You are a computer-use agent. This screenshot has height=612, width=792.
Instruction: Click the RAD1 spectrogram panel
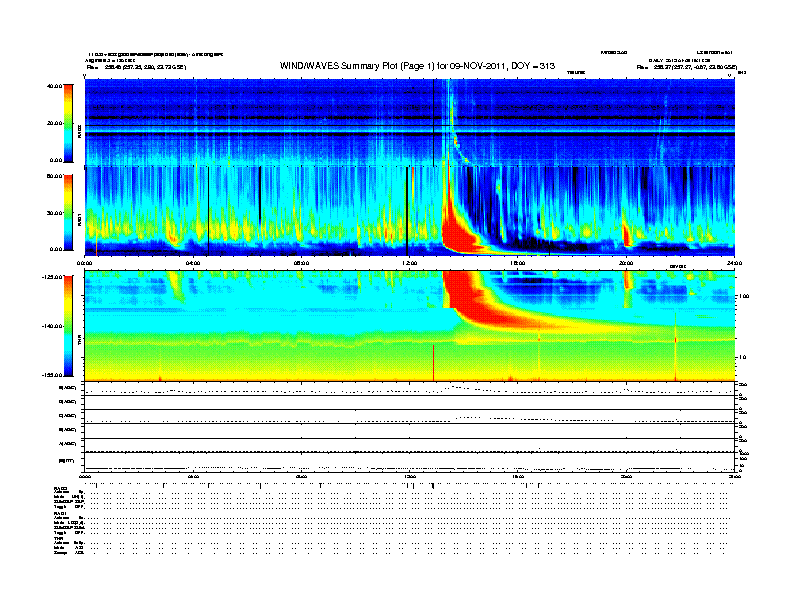coord(410,211)
